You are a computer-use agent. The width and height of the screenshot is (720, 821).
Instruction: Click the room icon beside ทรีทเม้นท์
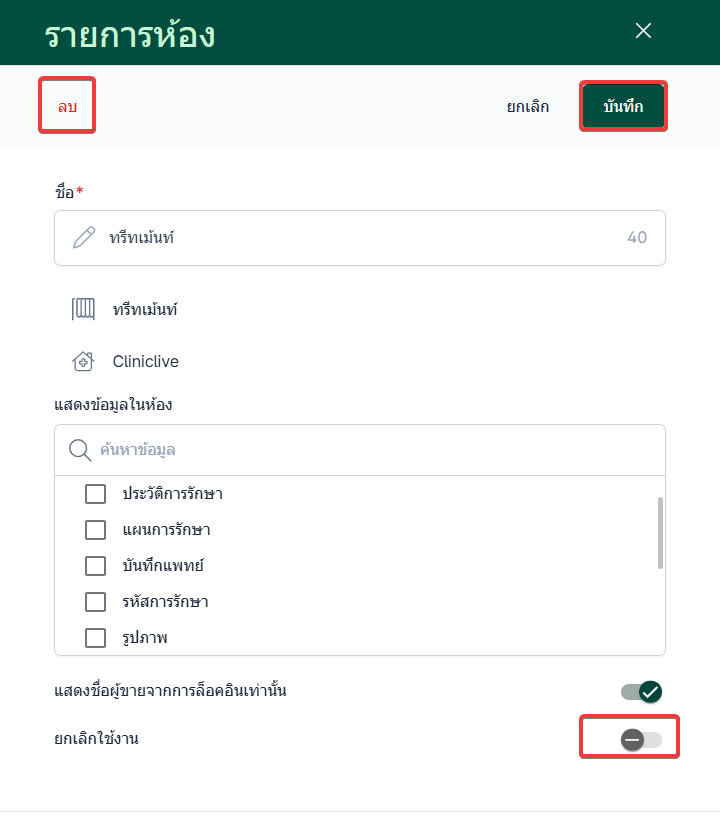coord(83,310)
